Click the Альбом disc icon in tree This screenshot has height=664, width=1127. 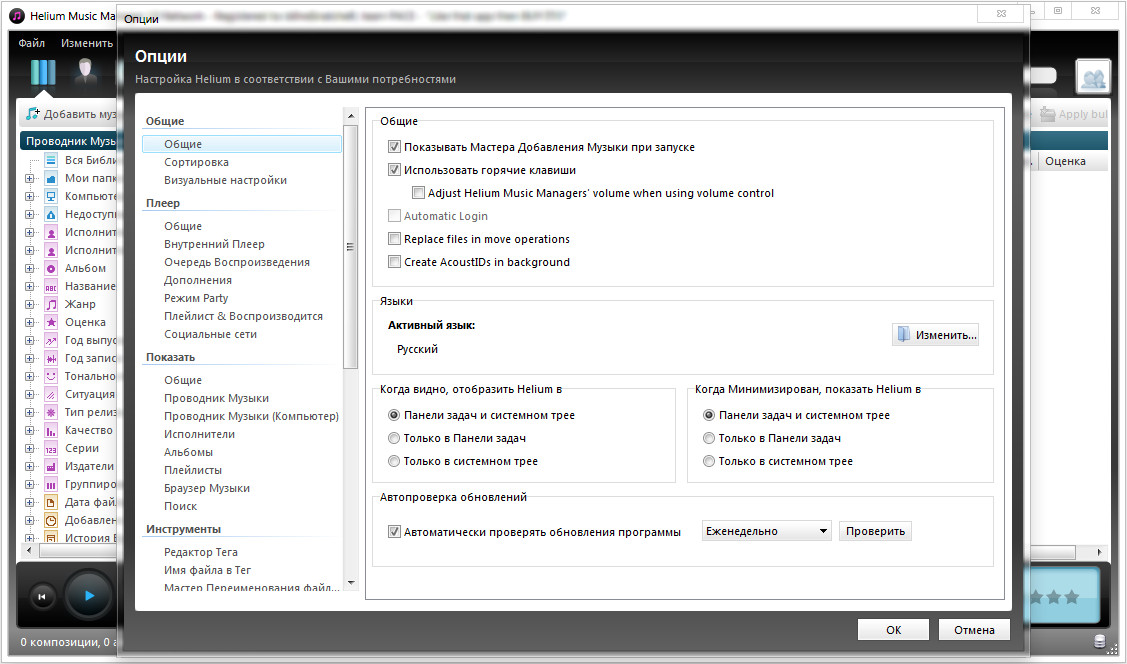coord(51,268)
